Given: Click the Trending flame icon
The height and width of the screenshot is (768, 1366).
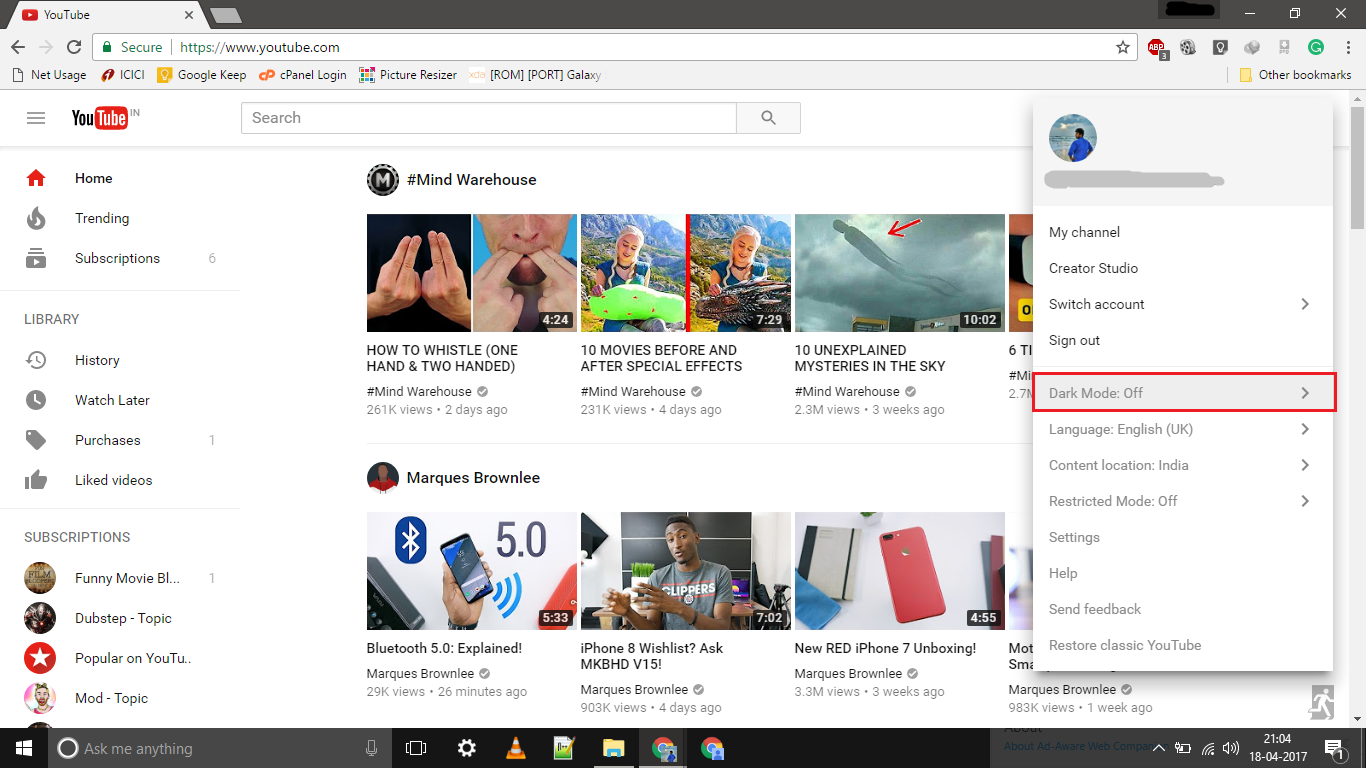Looking at the screenshot, I should point(36,218).
